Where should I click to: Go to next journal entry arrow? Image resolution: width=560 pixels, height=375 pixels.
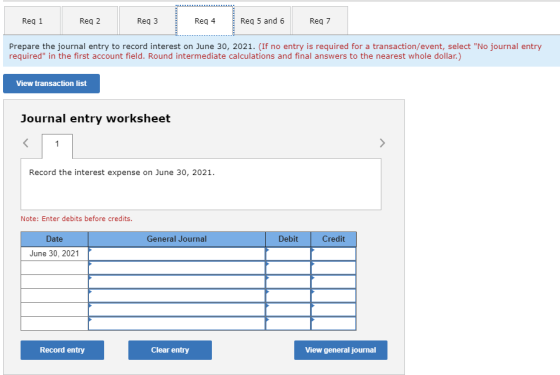(382, 143)
